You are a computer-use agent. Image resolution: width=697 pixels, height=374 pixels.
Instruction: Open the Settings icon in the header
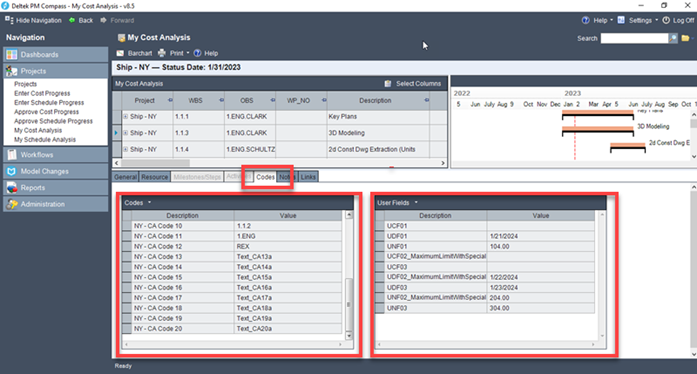click(x=621, y=20)
